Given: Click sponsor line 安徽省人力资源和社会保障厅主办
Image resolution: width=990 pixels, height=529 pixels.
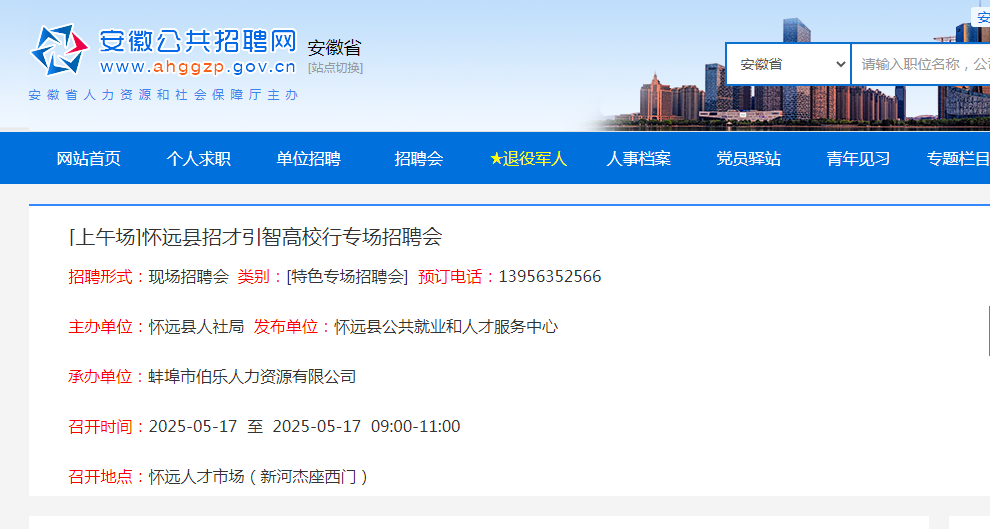Looking at the screenshot, I should pos(163,95).
